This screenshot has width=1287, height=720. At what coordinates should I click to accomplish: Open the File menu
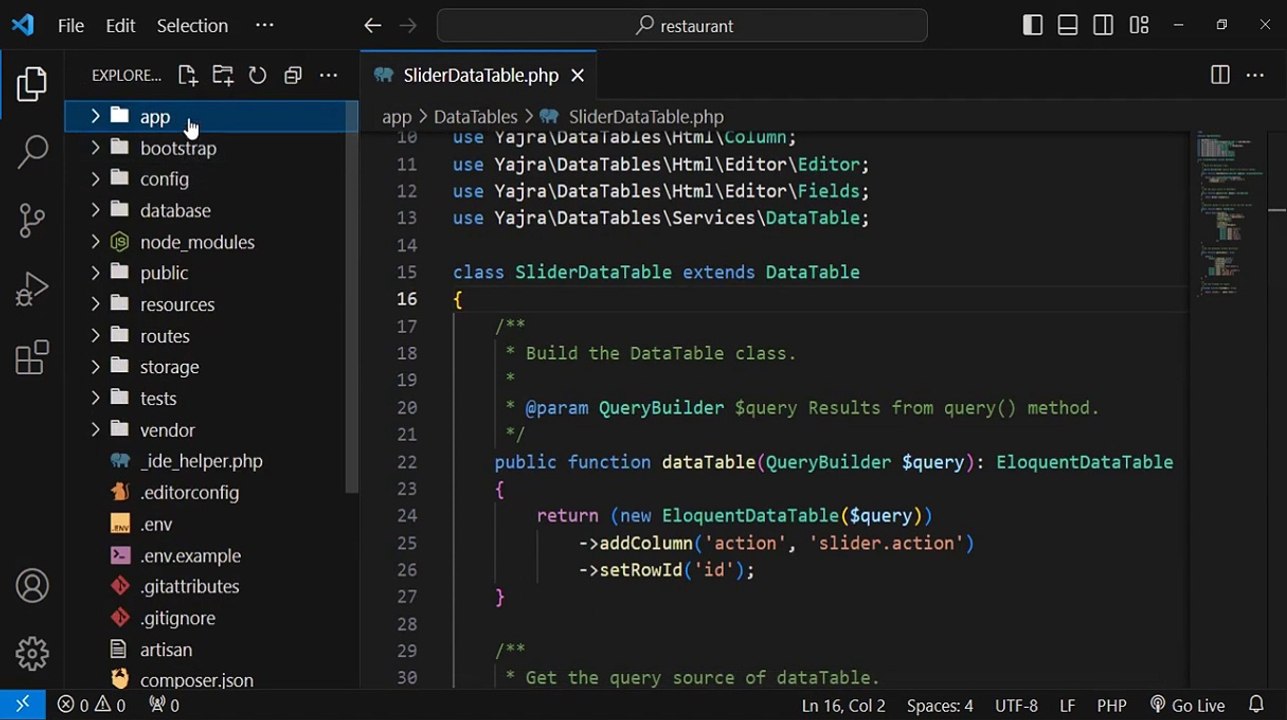tap(71, 26)
